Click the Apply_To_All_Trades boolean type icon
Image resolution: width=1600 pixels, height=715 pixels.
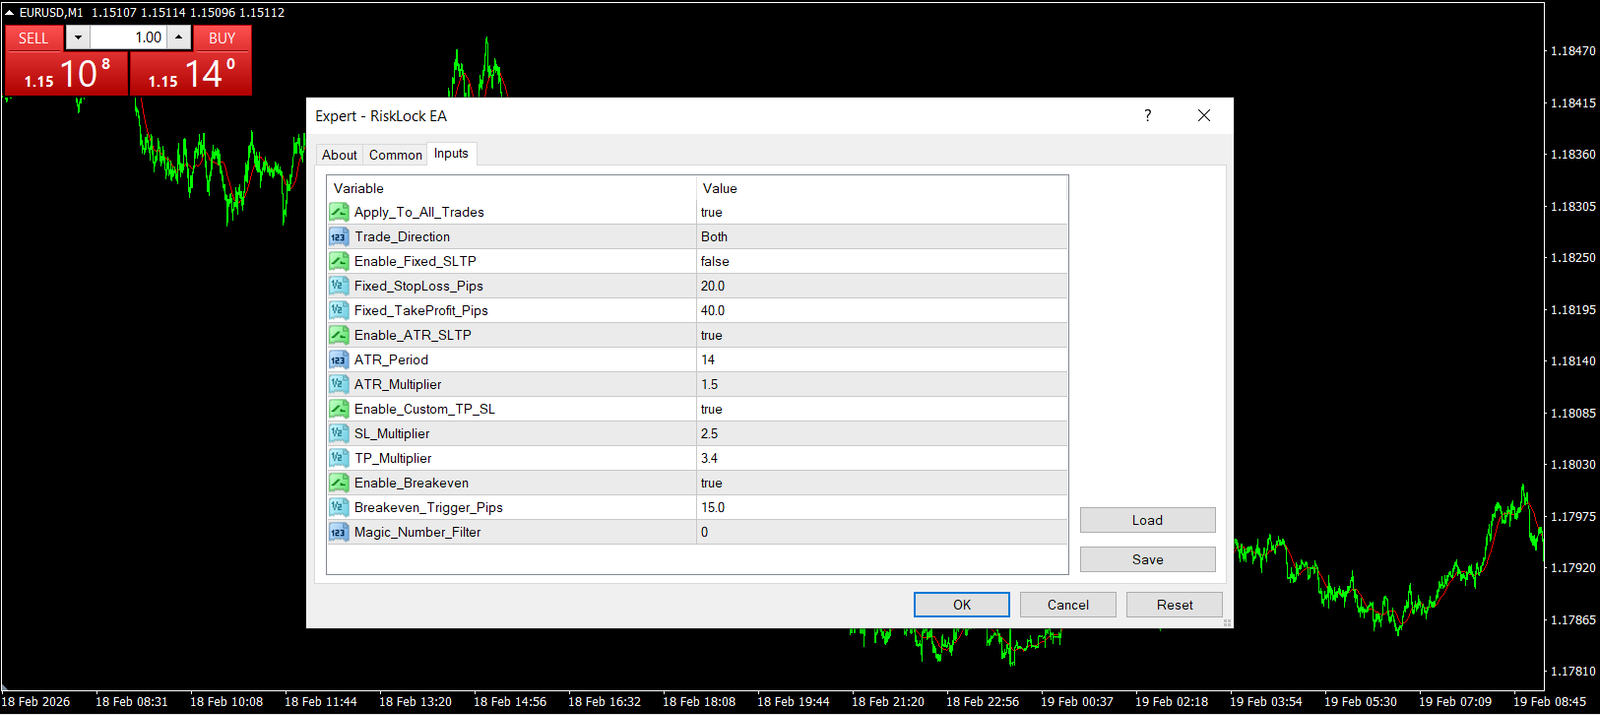pos(339,212)
